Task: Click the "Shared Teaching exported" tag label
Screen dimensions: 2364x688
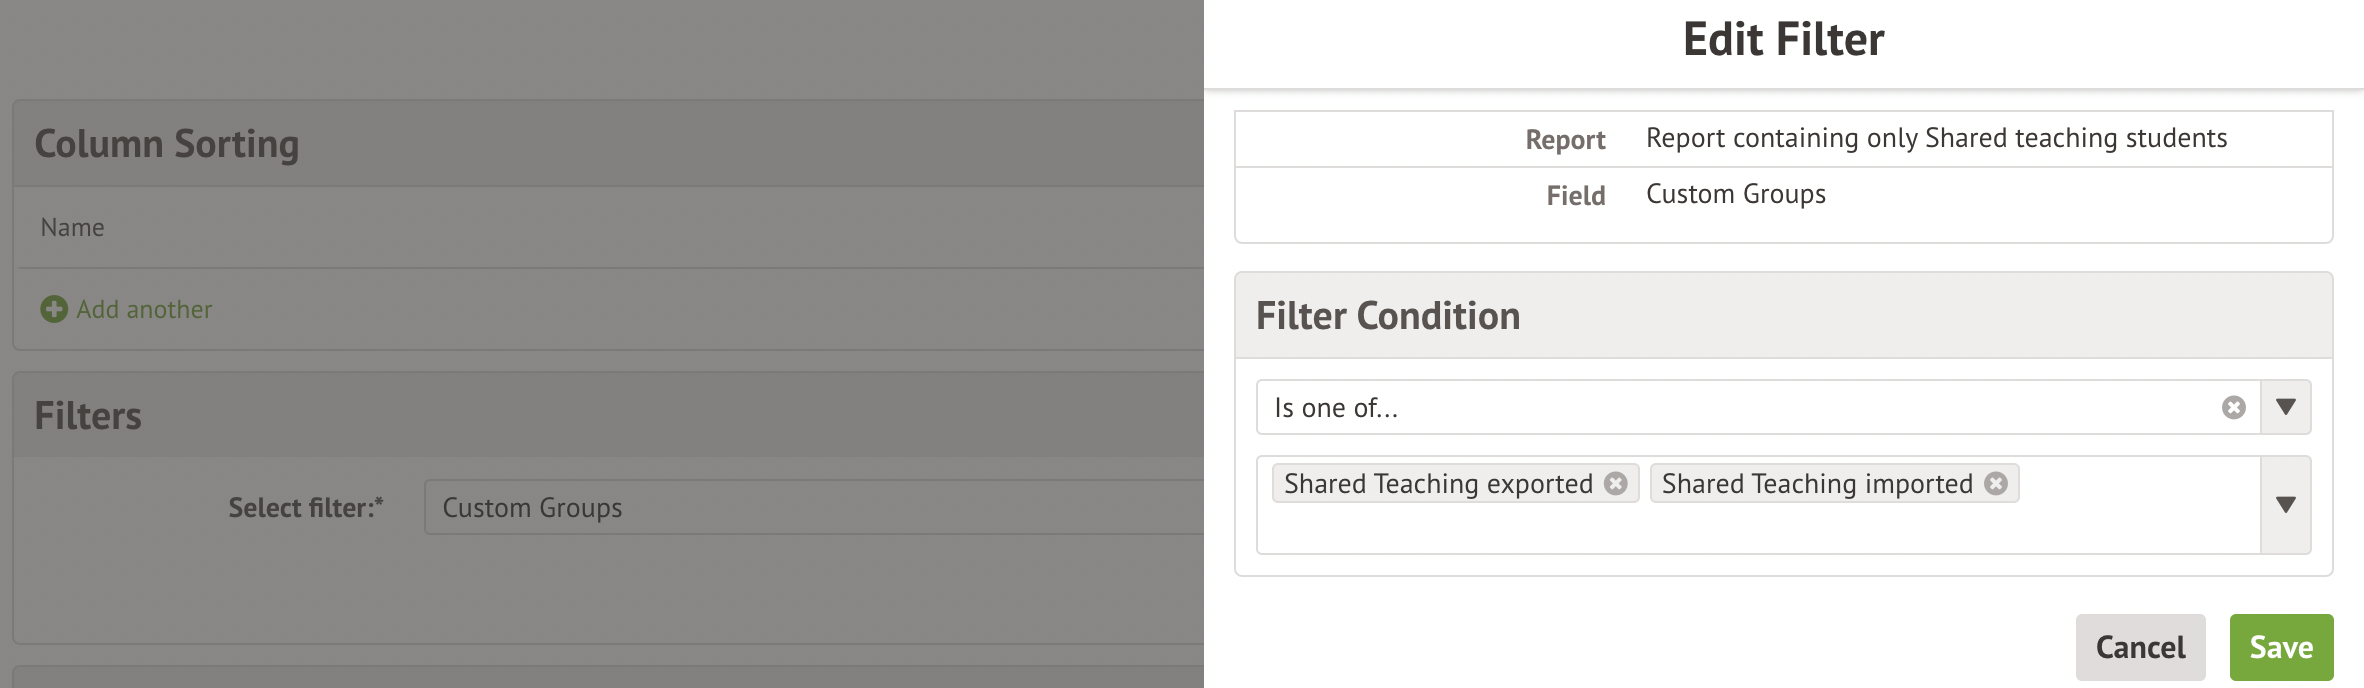Action: [x=1437, y=484]
